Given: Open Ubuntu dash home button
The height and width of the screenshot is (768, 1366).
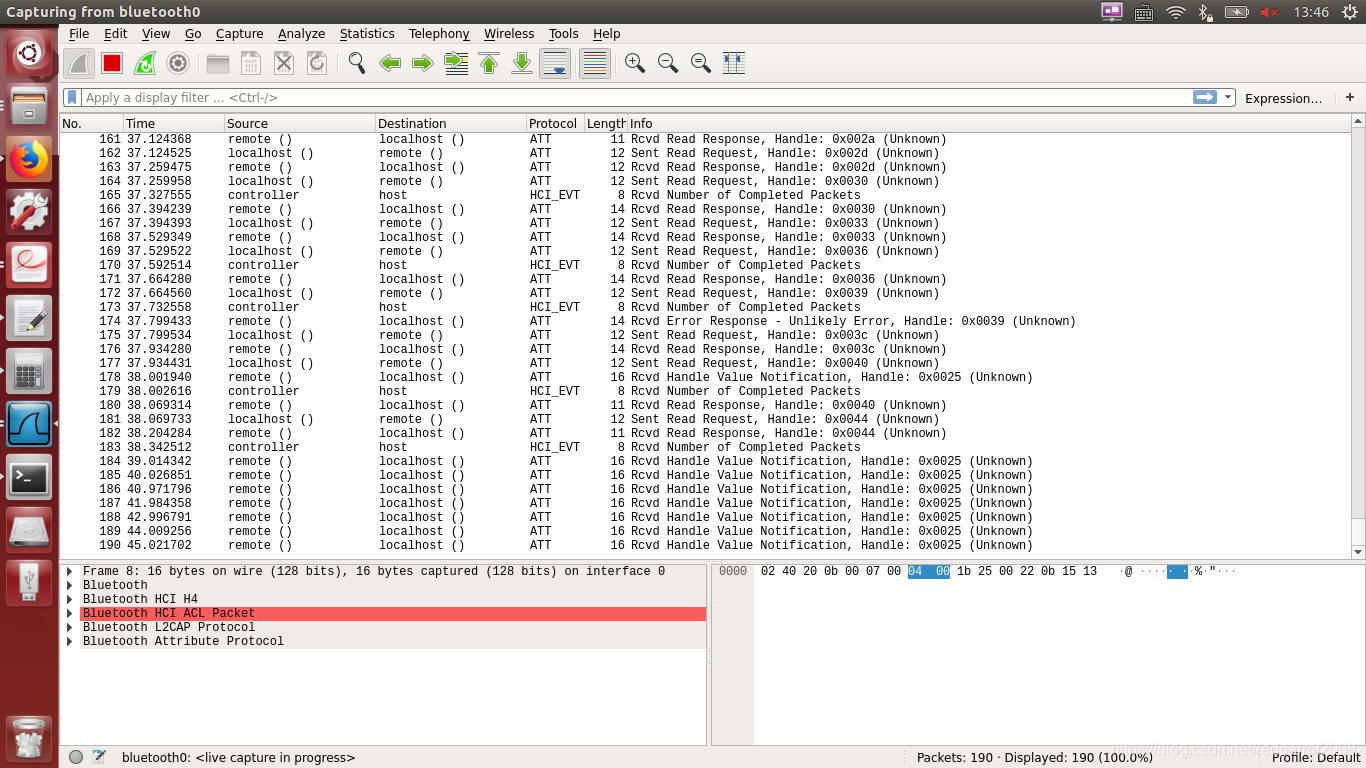Looking at the screenshot, I should 29,53.
